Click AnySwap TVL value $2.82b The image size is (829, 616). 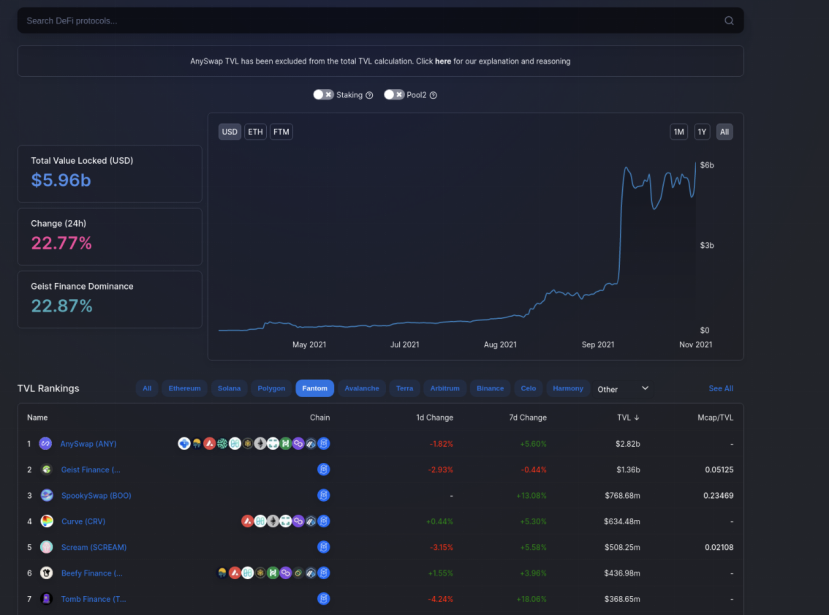coord(628,444)
